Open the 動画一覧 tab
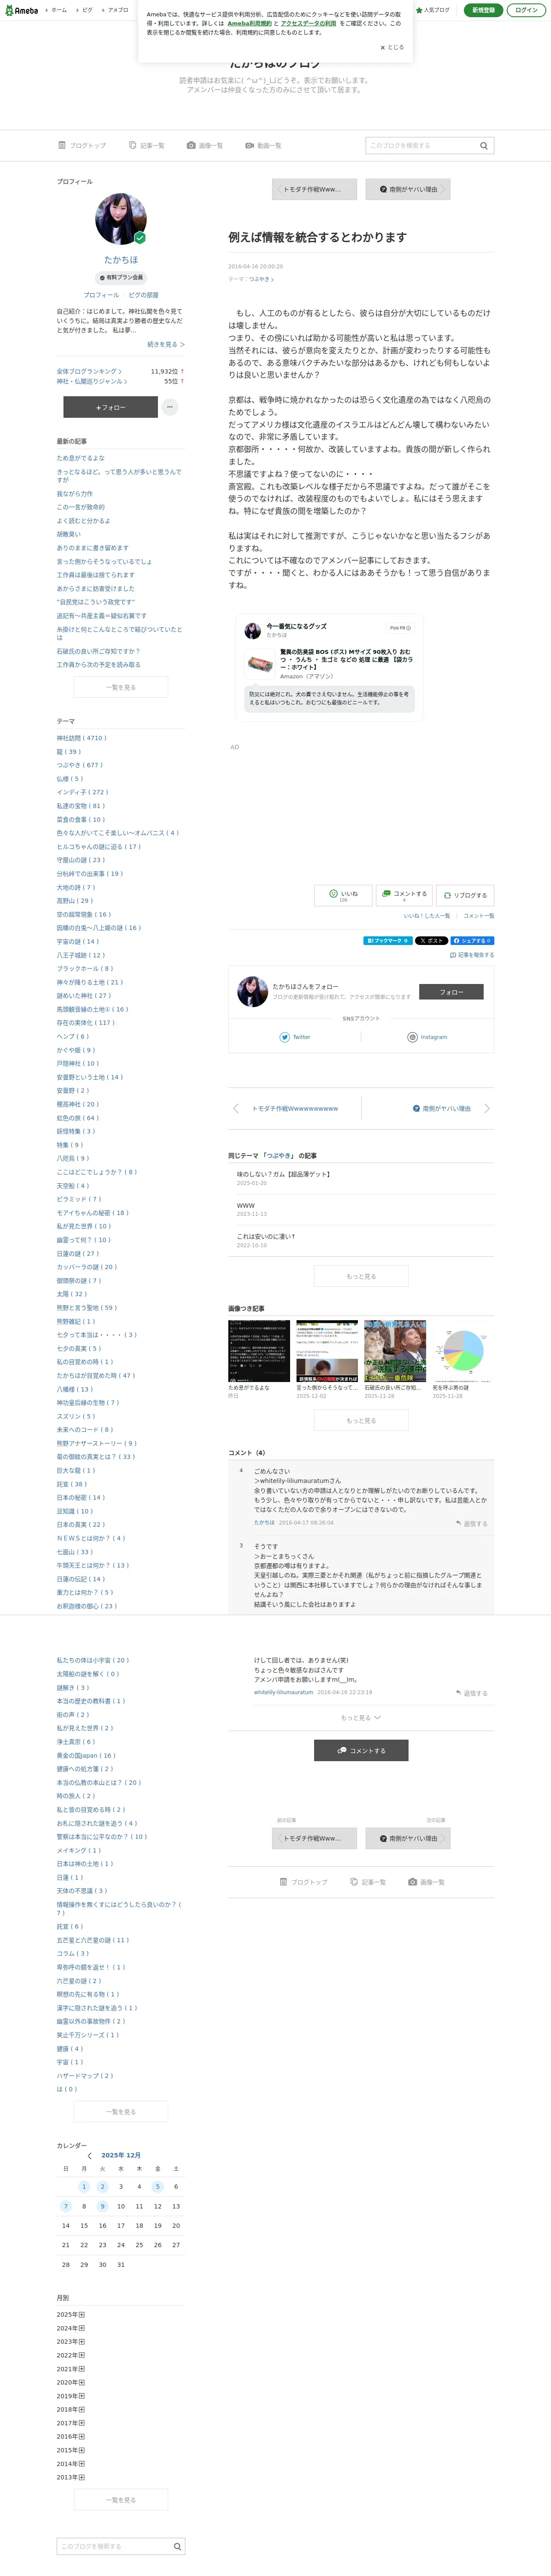This screenshot has height=2576, width=551. click(x=263, y=146)
